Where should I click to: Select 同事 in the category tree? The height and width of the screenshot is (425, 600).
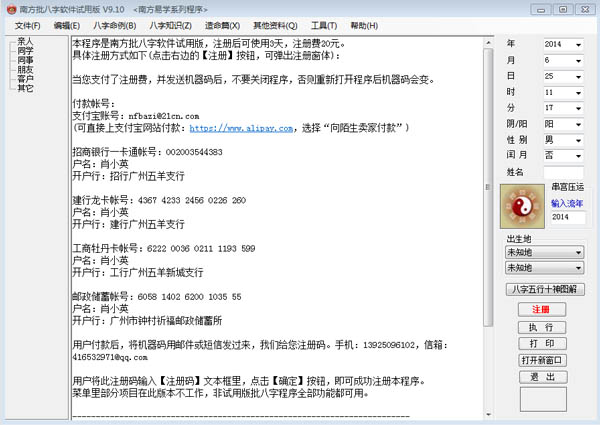(x=25, y=60)
